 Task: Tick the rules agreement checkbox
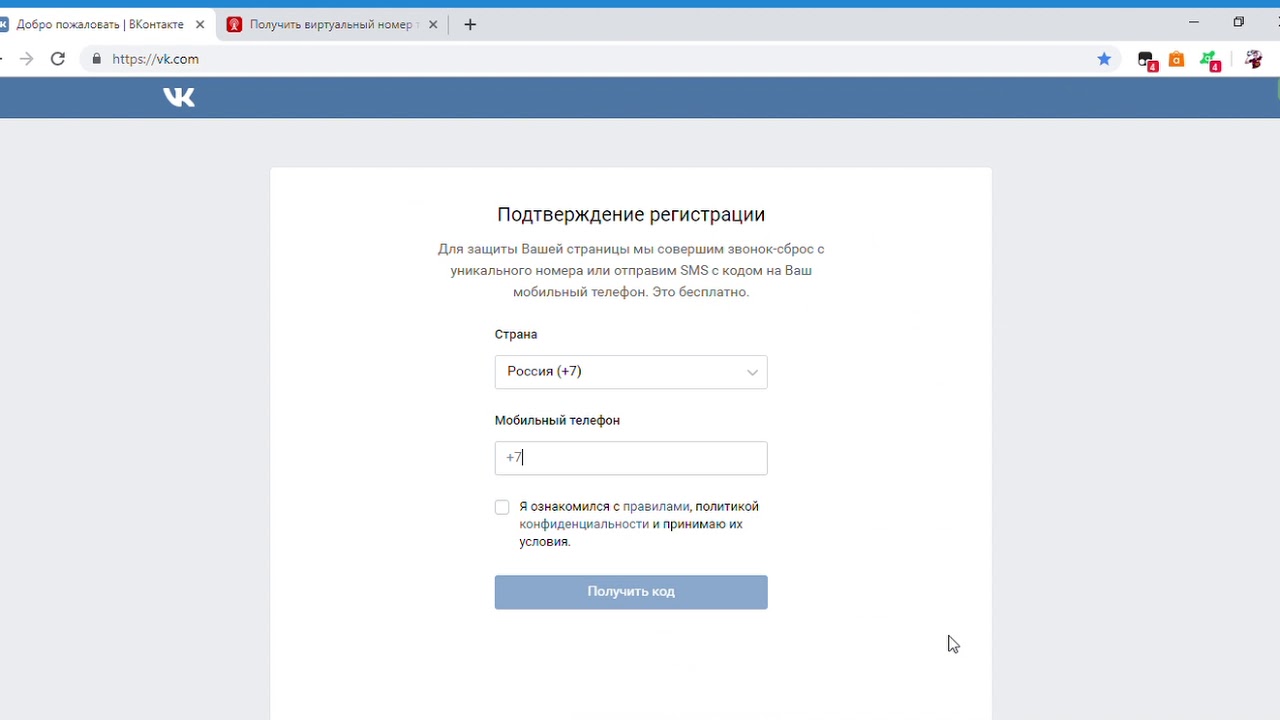502,507
